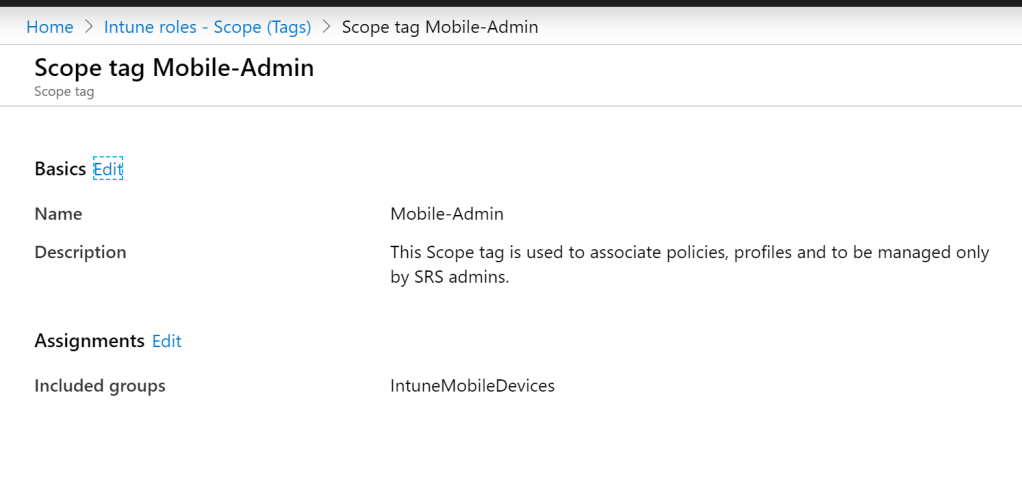Select the Description field label
1022x495 pixels.
[80, 252]
